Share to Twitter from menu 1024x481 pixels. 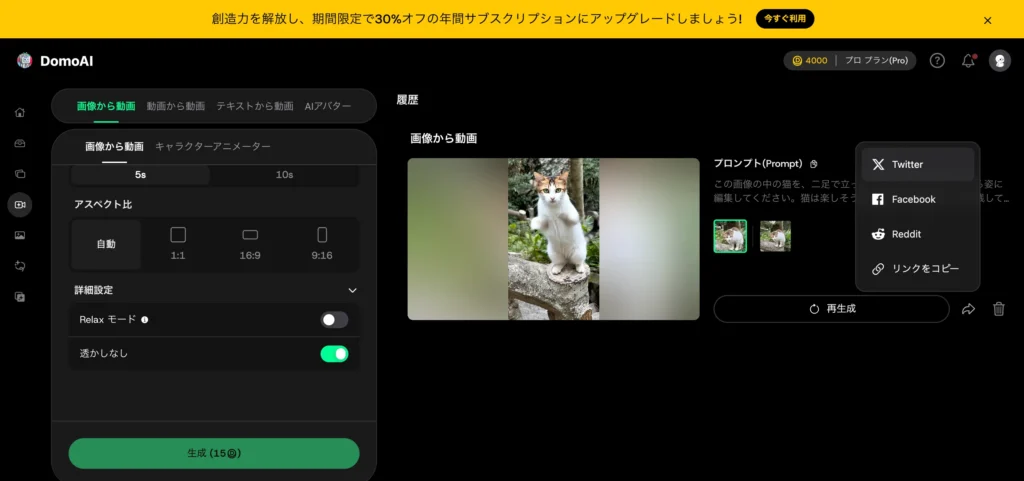coord(918,164)
